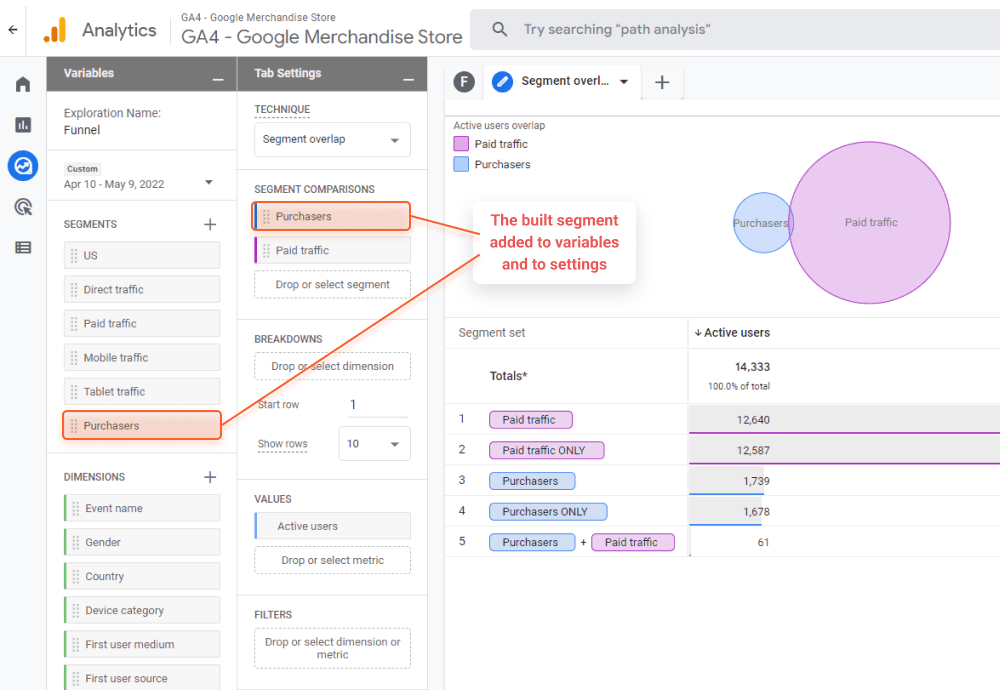Click the Paid traffic legend swatch

461,144
